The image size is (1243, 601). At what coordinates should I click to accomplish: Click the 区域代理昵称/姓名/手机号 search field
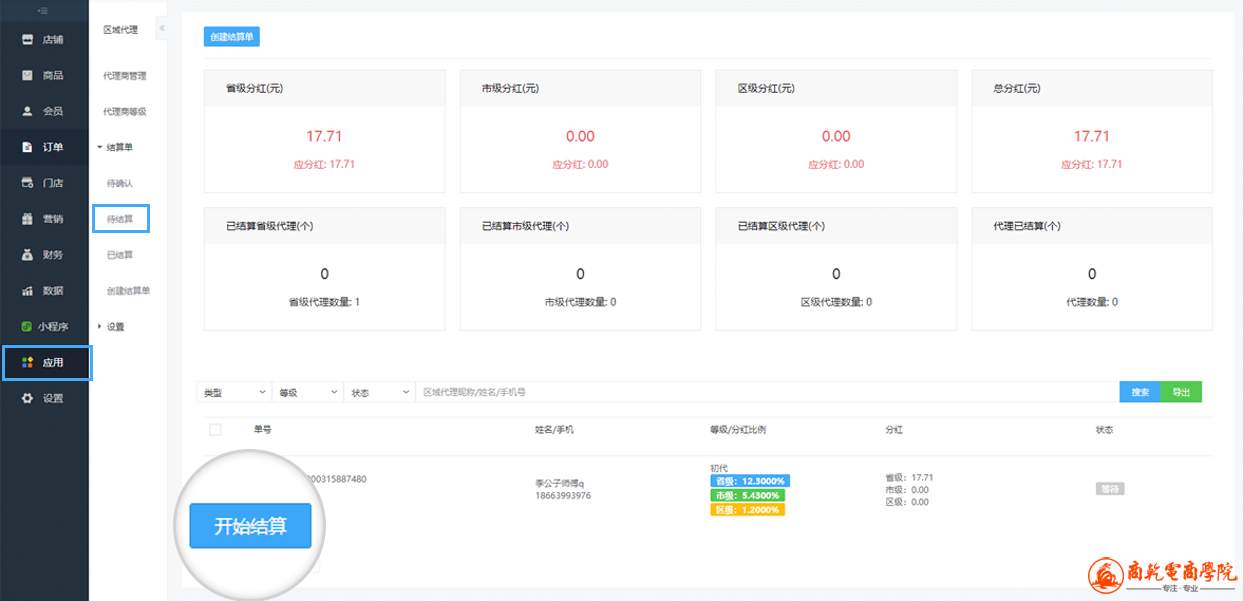pos(765,393)
